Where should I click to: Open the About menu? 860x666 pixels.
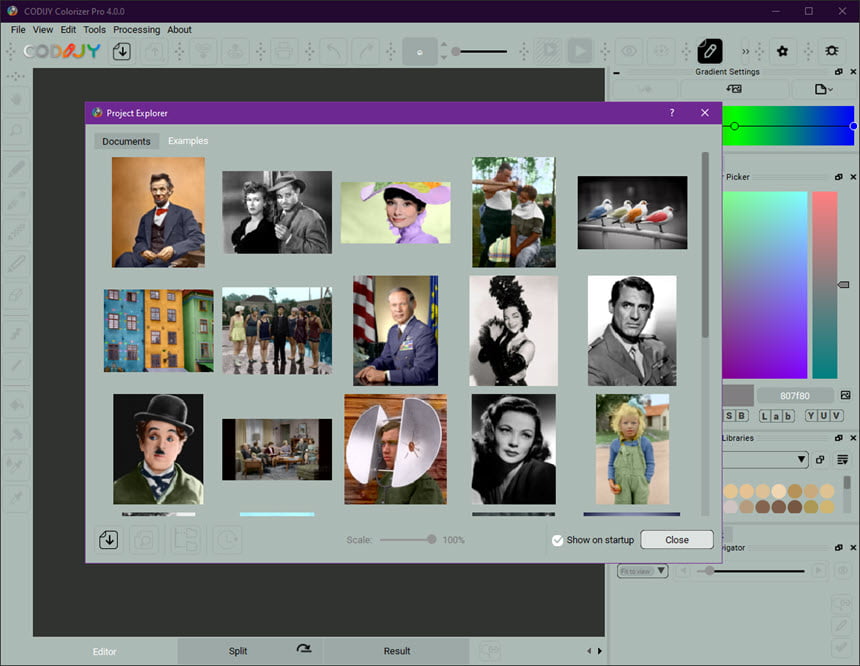click(179, 30)
